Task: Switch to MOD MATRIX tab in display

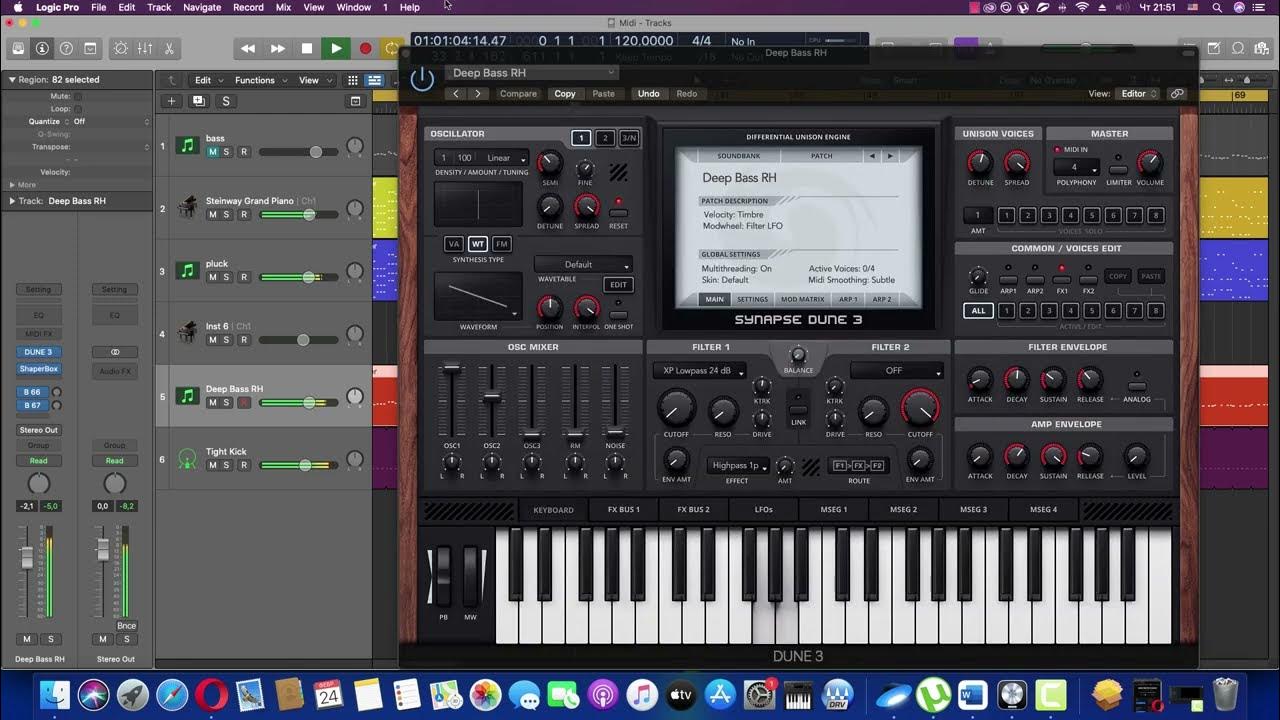Action: pos(802,299)
